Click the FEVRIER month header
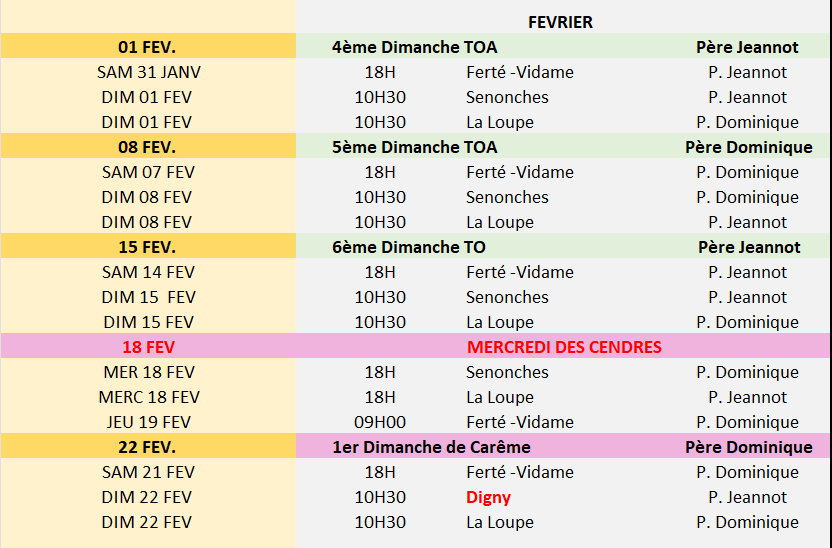Screen dimensions: 832x548 pos(560,22)
